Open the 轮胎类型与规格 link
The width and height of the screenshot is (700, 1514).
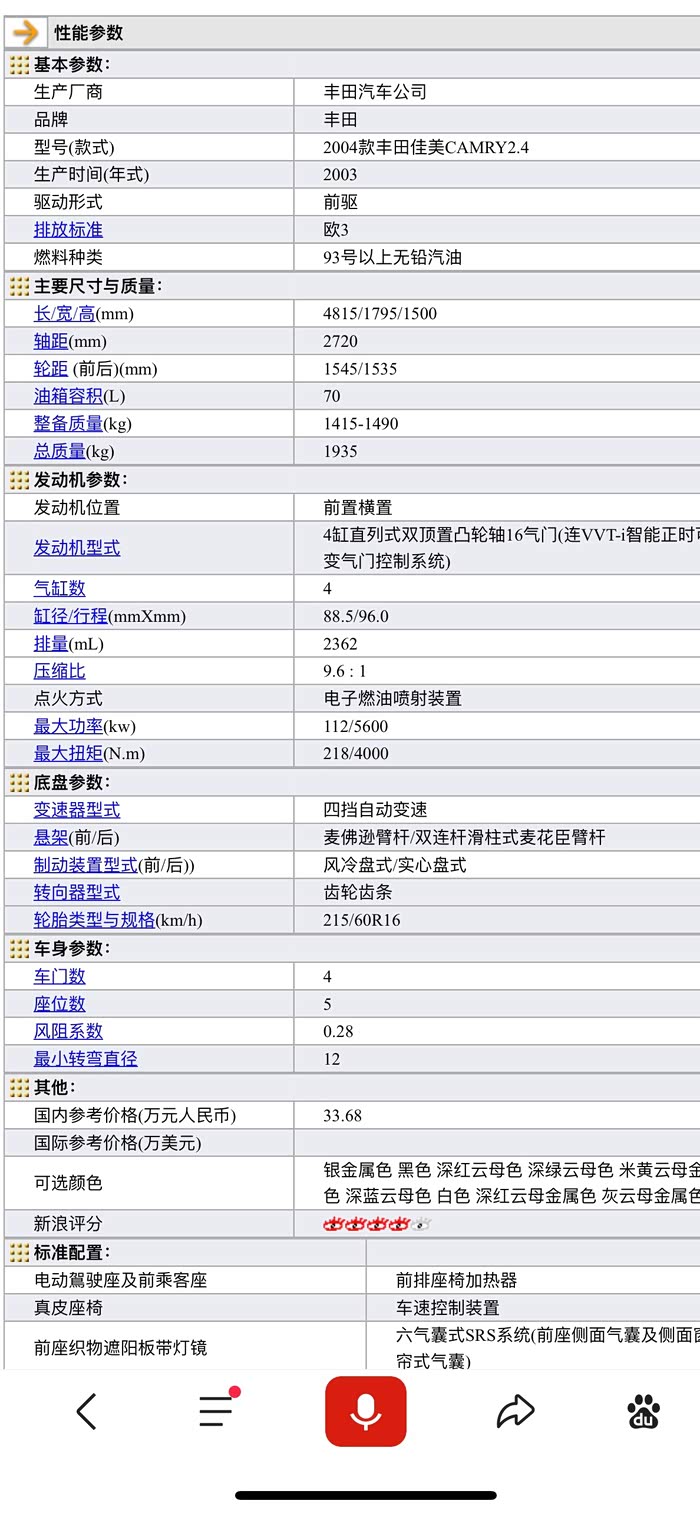click(94, 920)
